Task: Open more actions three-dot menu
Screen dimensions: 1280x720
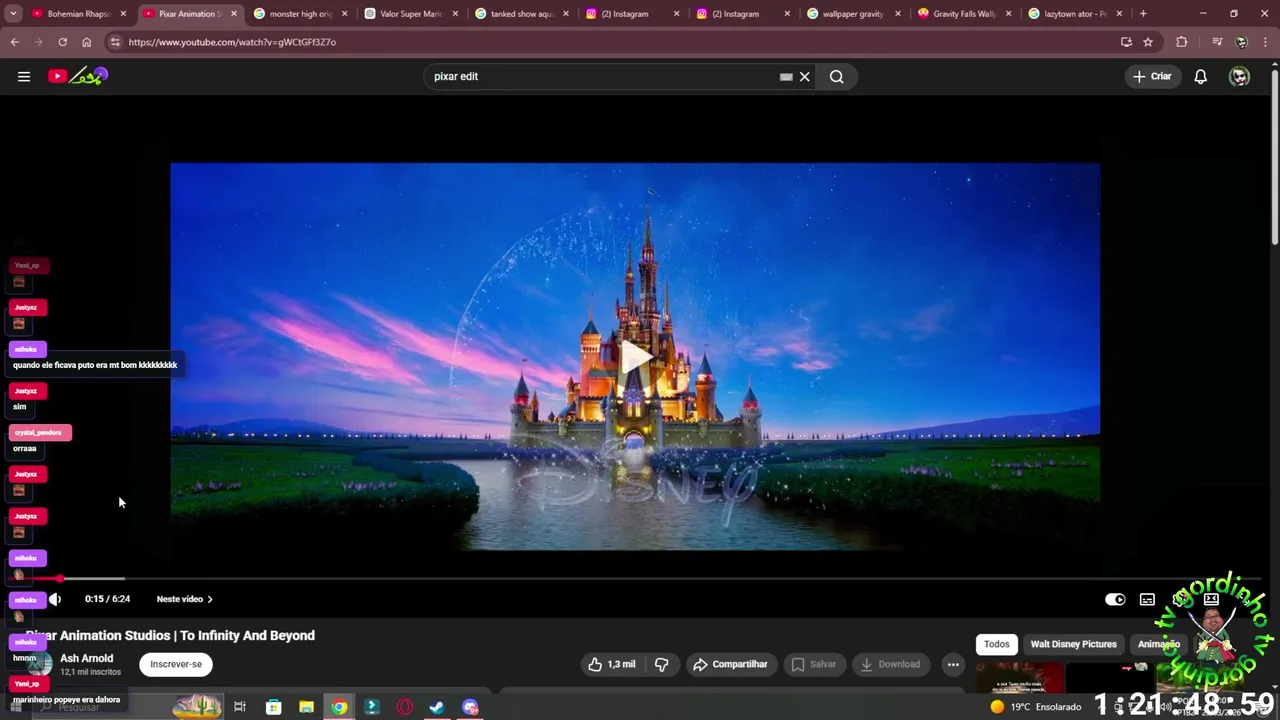Action: pos(953,664)
